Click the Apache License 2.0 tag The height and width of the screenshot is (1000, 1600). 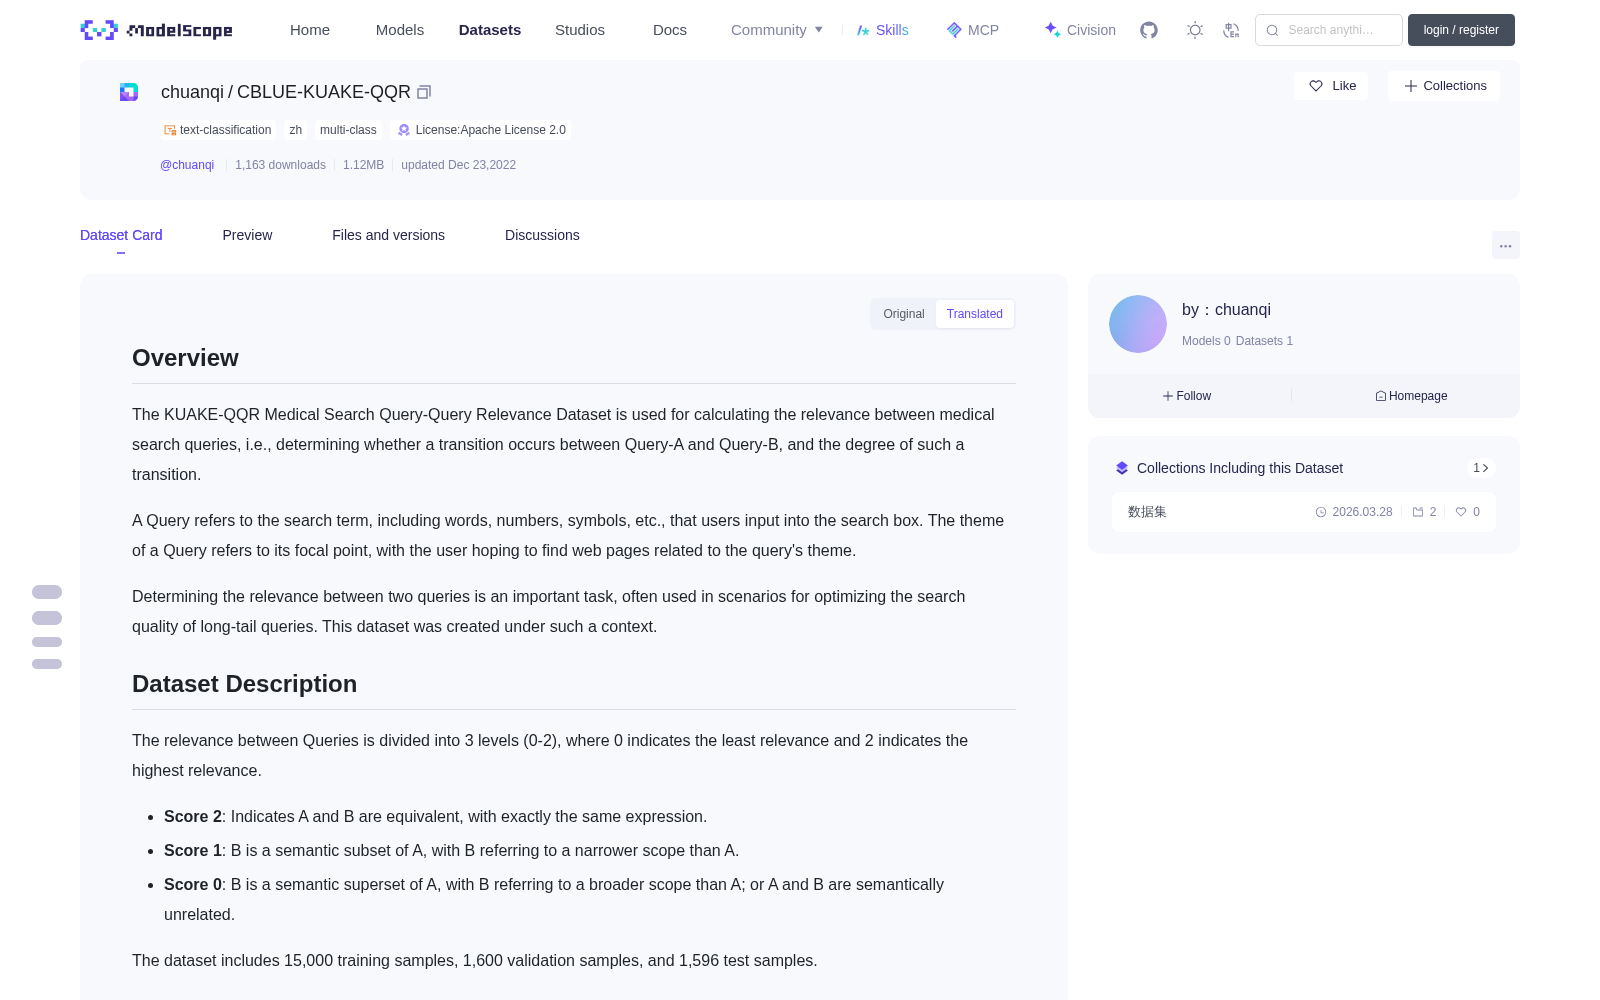click(x=482, y=130)
